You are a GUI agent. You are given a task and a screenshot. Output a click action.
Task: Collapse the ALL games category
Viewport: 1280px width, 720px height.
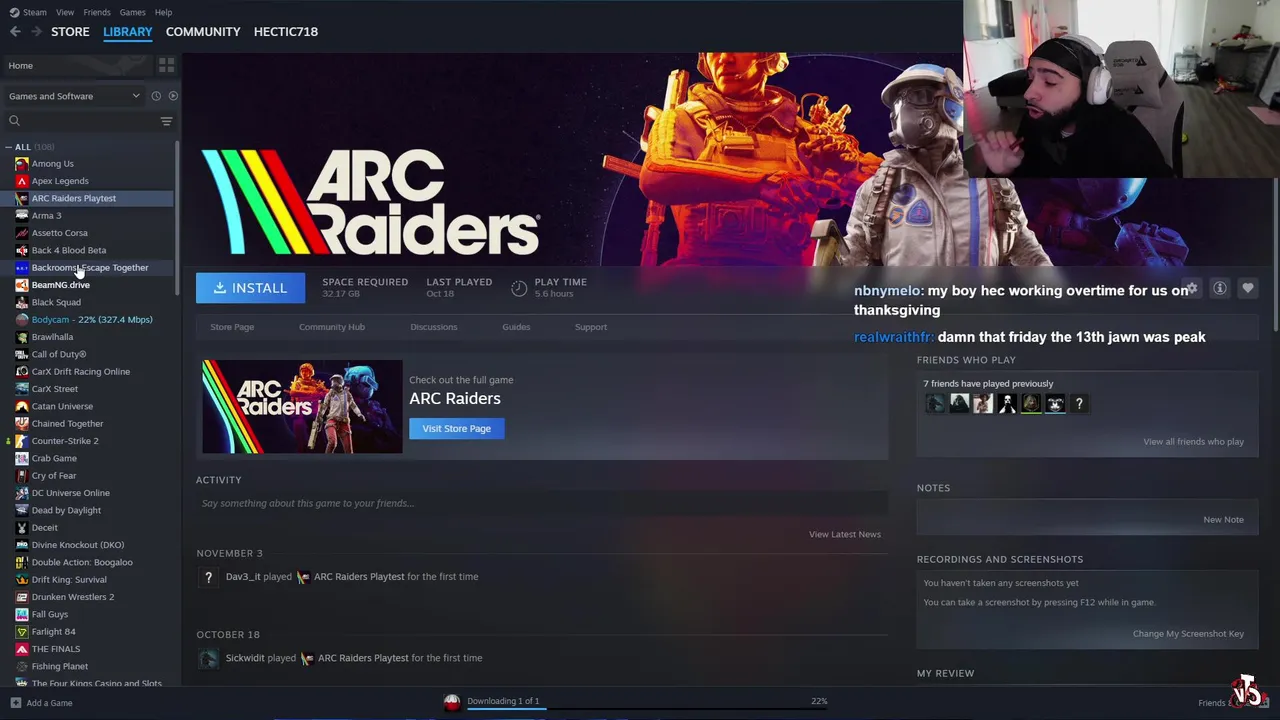tap(8, 147)
